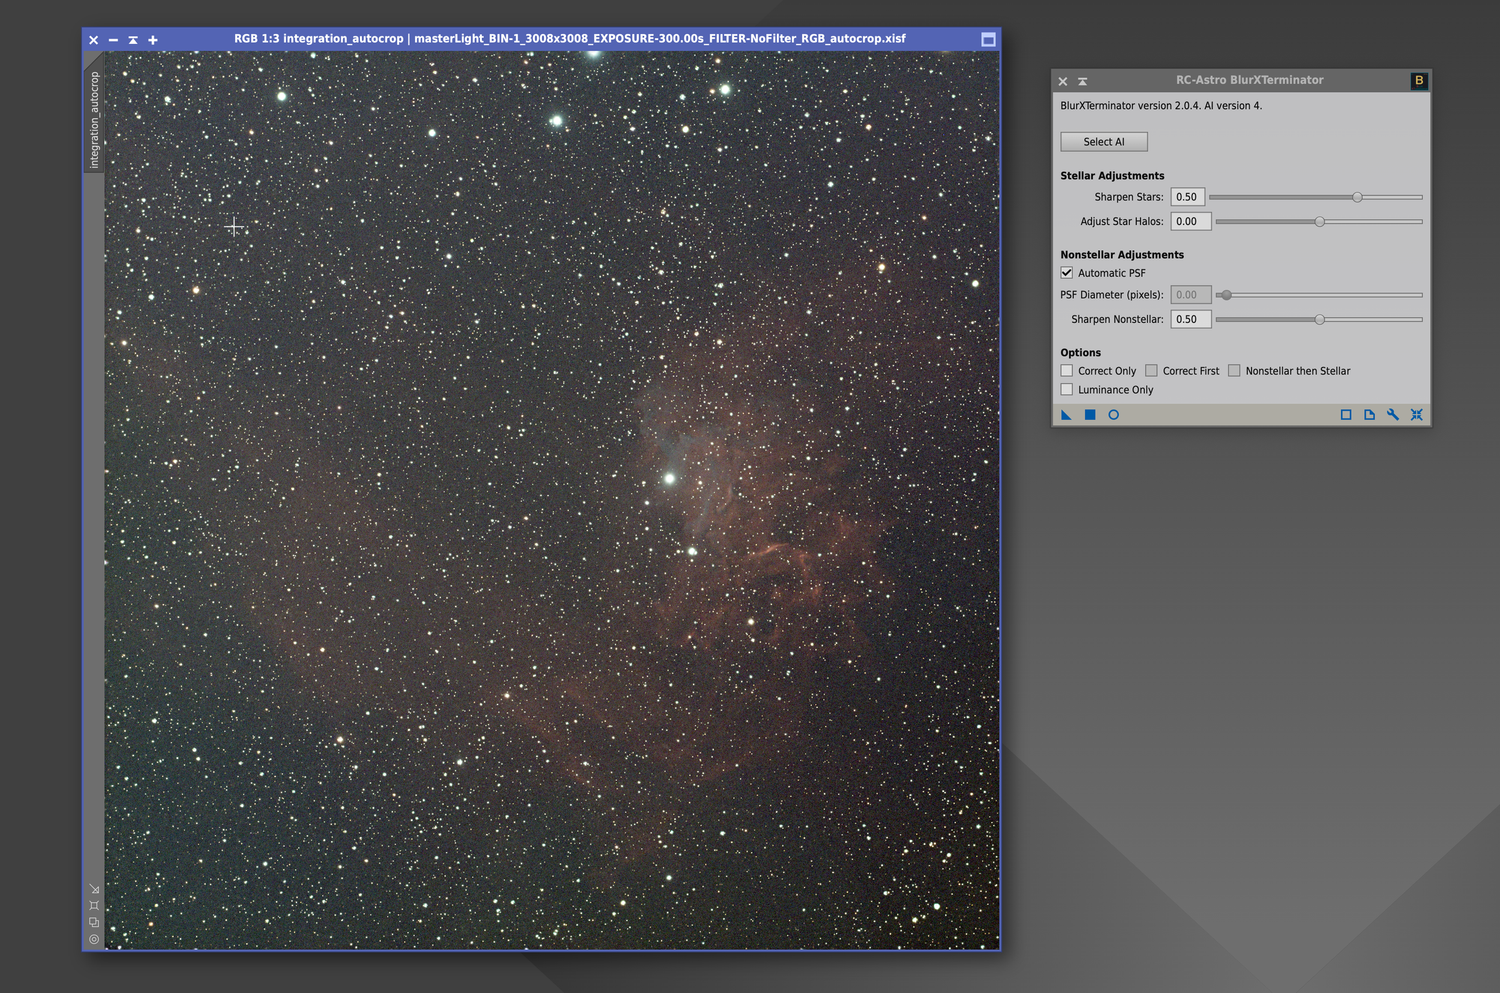The width and height of the screenshot is (1500, 993).
Task: Click the blue real-time preview circle icon
Action: click(1113, 415)
